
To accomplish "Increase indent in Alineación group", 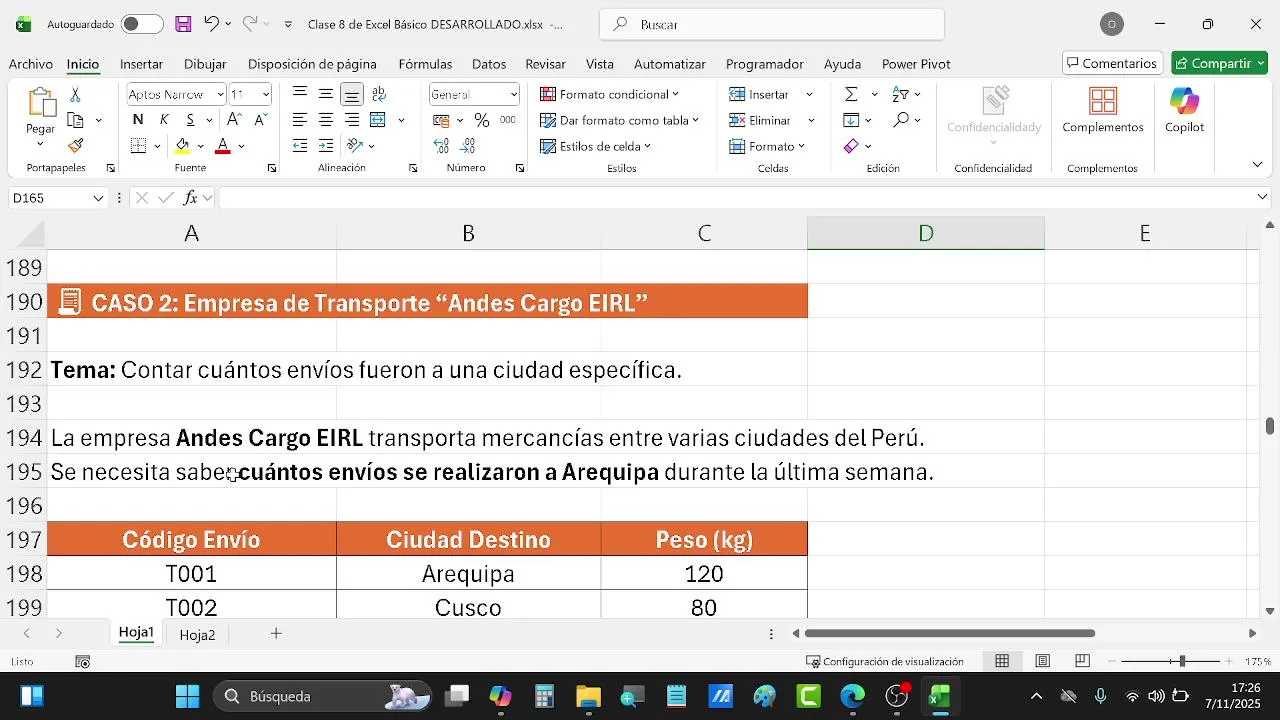I will [x=325, y=146].
